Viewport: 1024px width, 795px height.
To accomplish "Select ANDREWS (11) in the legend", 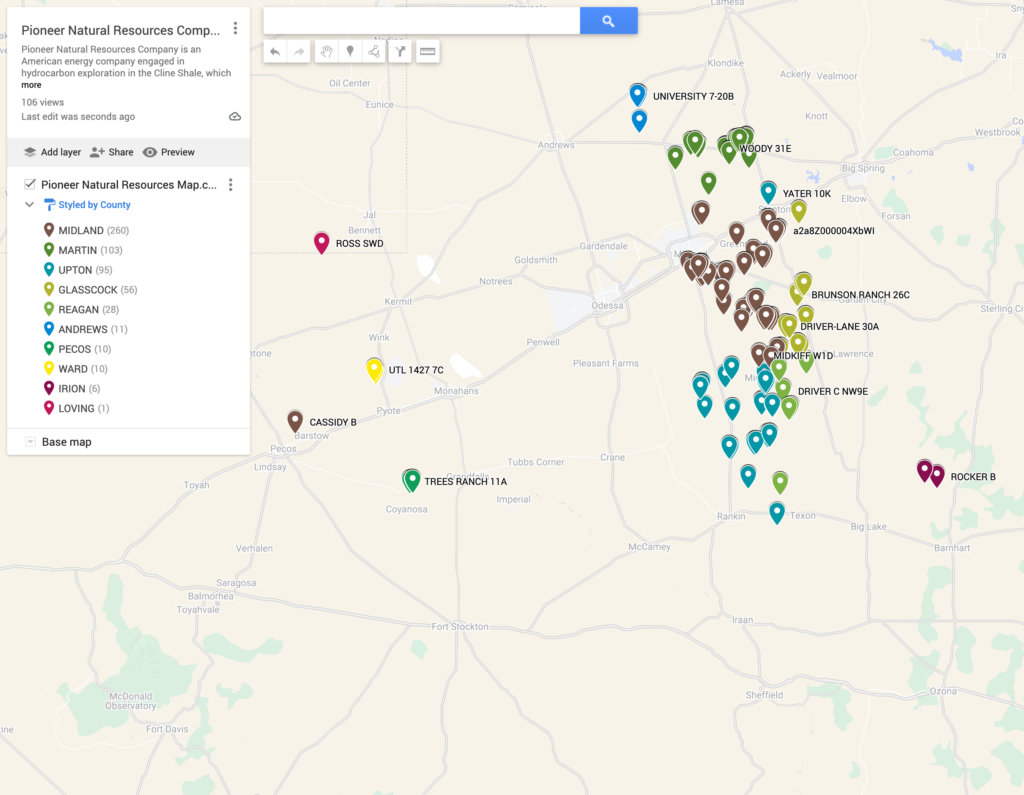I will point(85,329).
